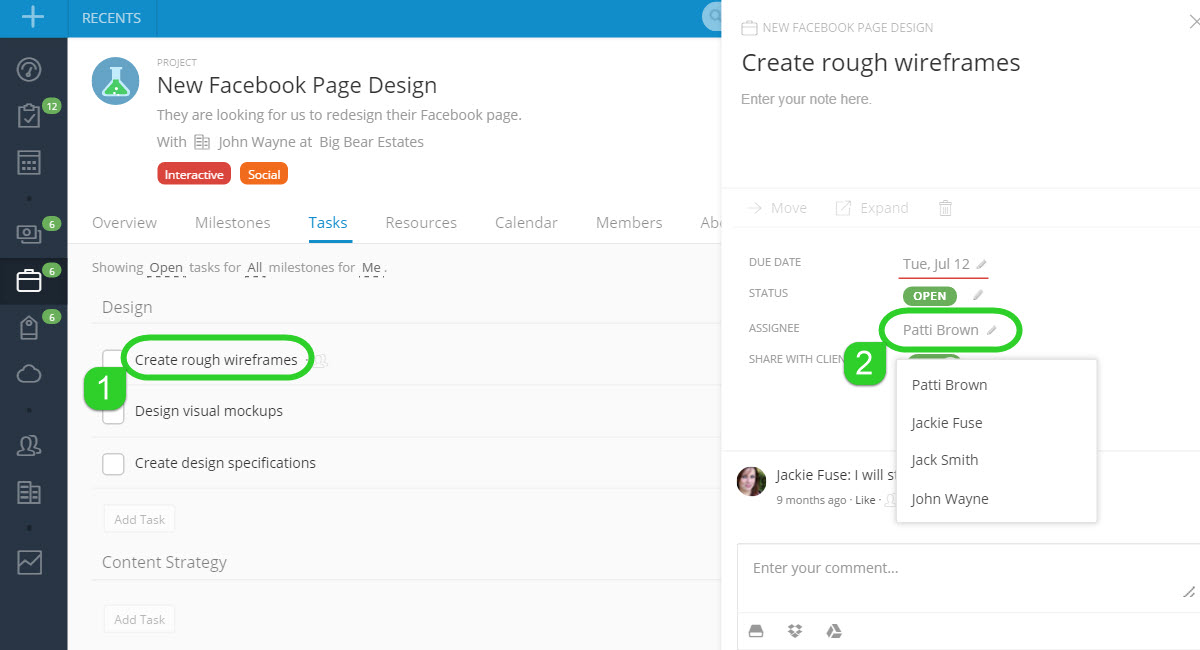Switch to the Members tab

click(629, 223)
